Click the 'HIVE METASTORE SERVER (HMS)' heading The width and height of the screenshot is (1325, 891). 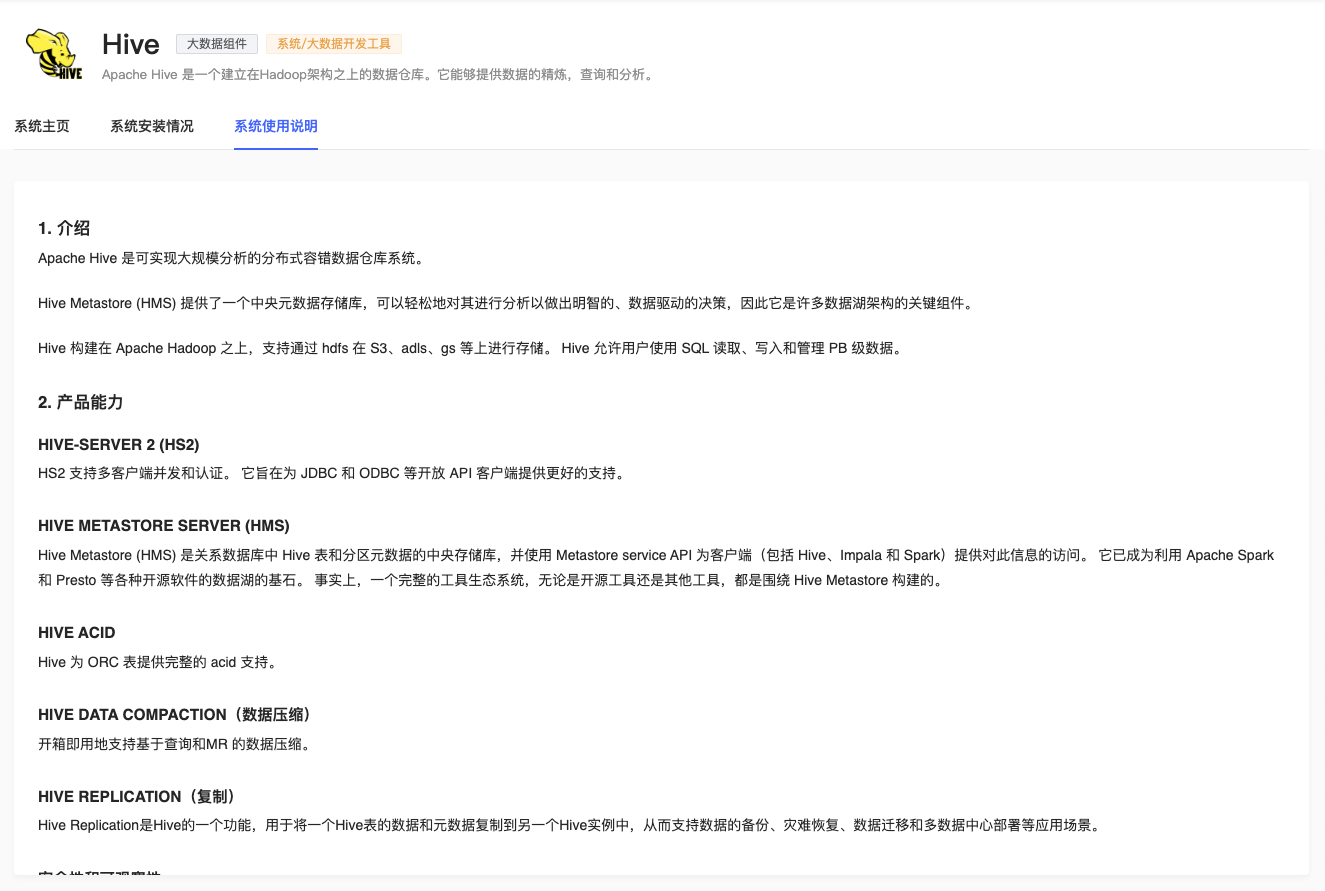[164, 525]
